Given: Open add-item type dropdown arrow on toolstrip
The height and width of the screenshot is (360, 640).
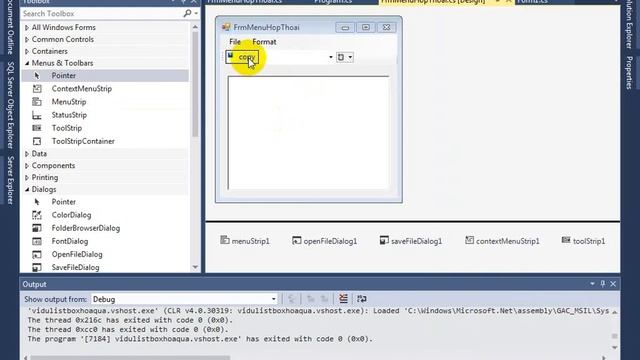Looking at the screenshot, I should click(x=350, y=57).
